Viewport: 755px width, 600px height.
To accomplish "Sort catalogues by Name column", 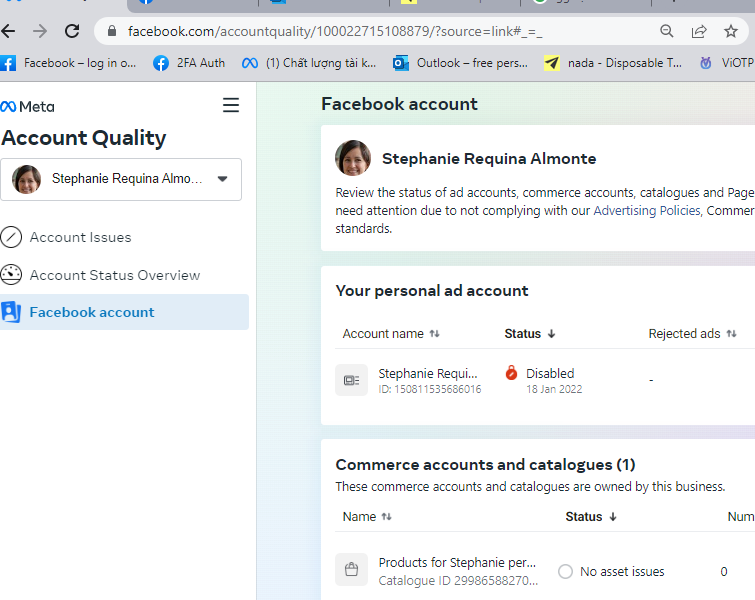I will (x=367, y=517).
